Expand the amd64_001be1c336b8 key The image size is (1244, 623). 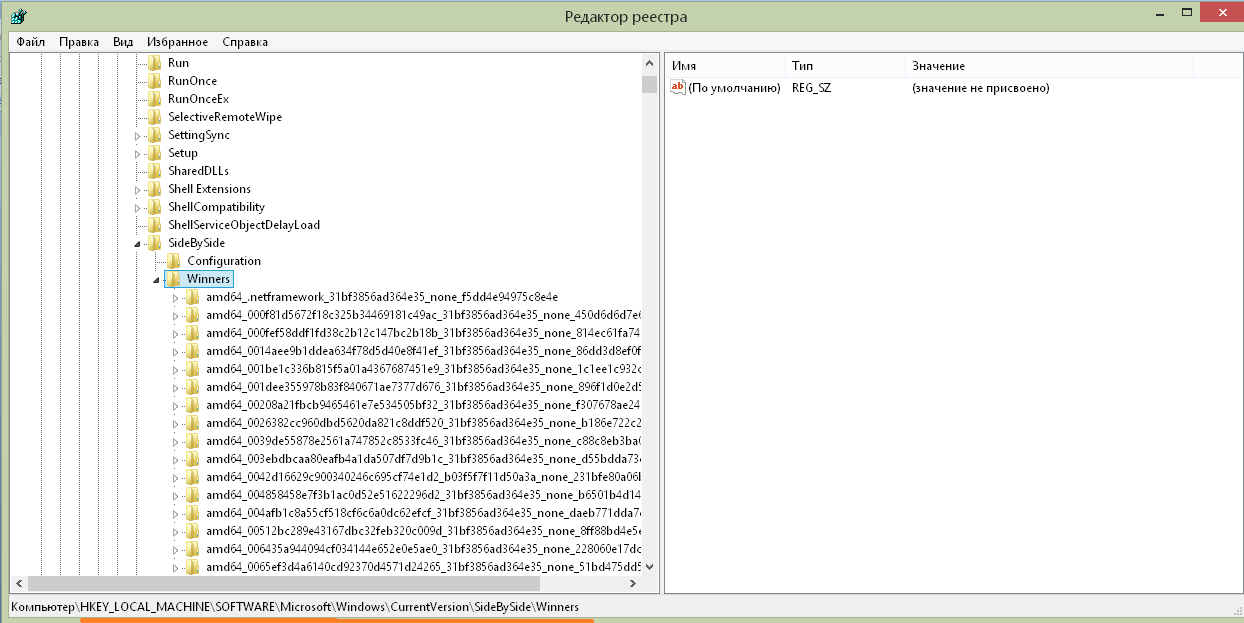176,369
